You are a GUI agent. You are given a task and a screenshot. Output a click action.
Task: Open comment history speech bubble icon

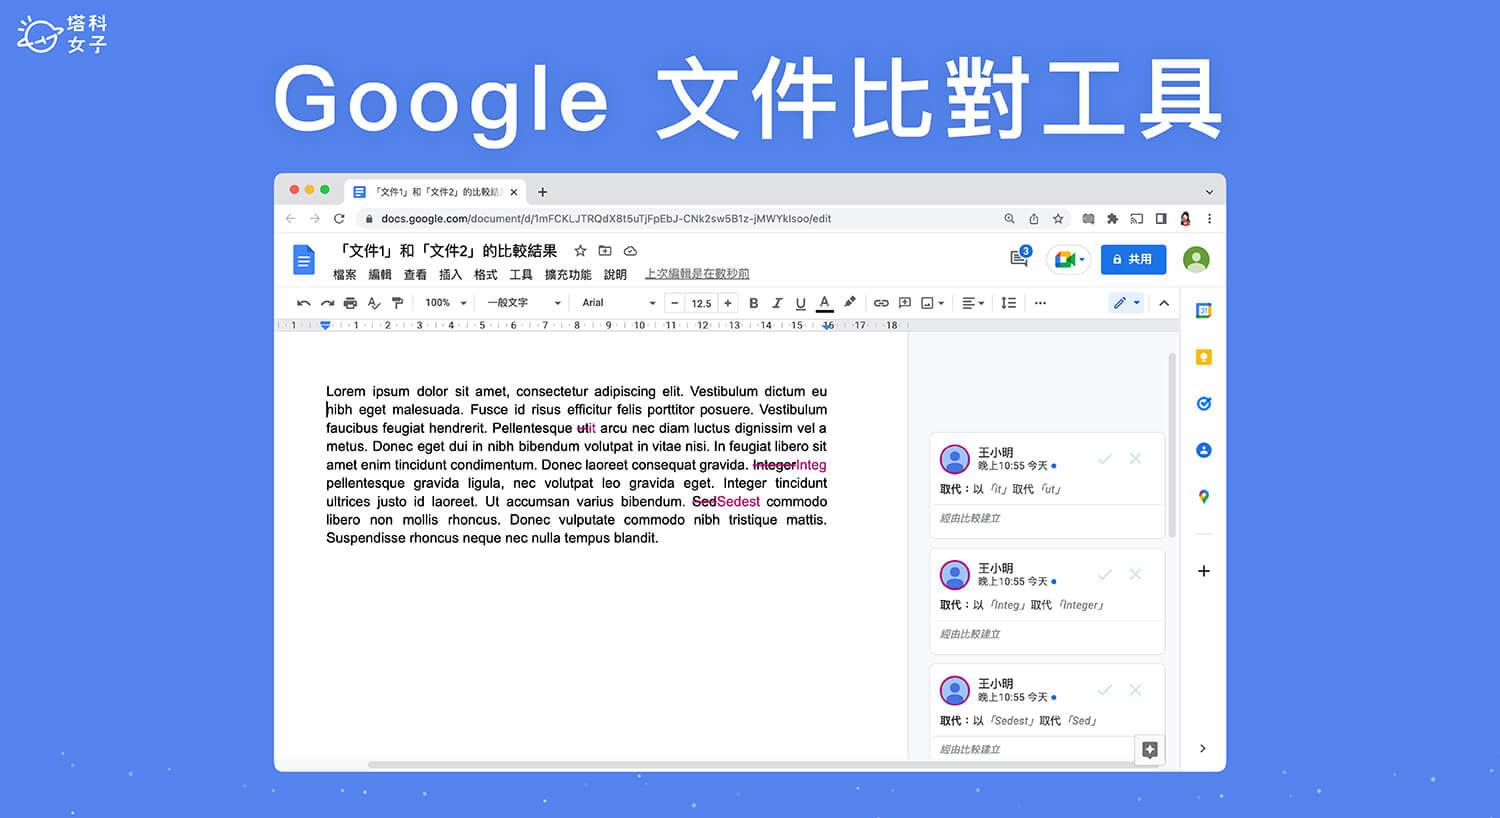[x=1019, y=259]
